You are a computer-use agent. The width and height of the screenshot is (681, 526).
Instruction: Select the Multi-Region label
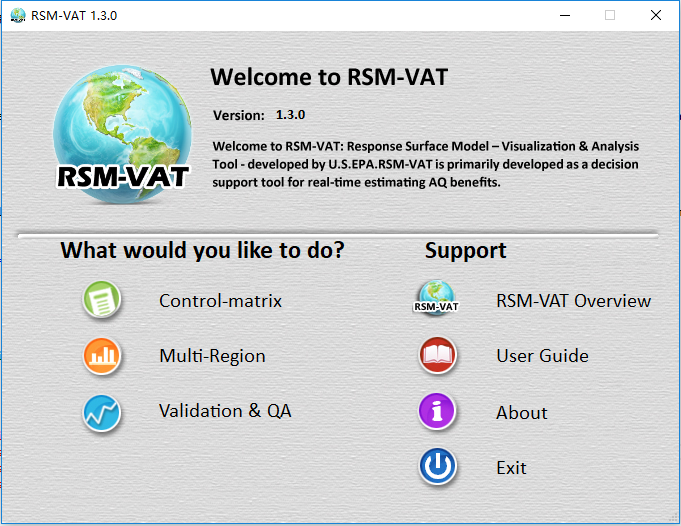click(x=212, y=356)
